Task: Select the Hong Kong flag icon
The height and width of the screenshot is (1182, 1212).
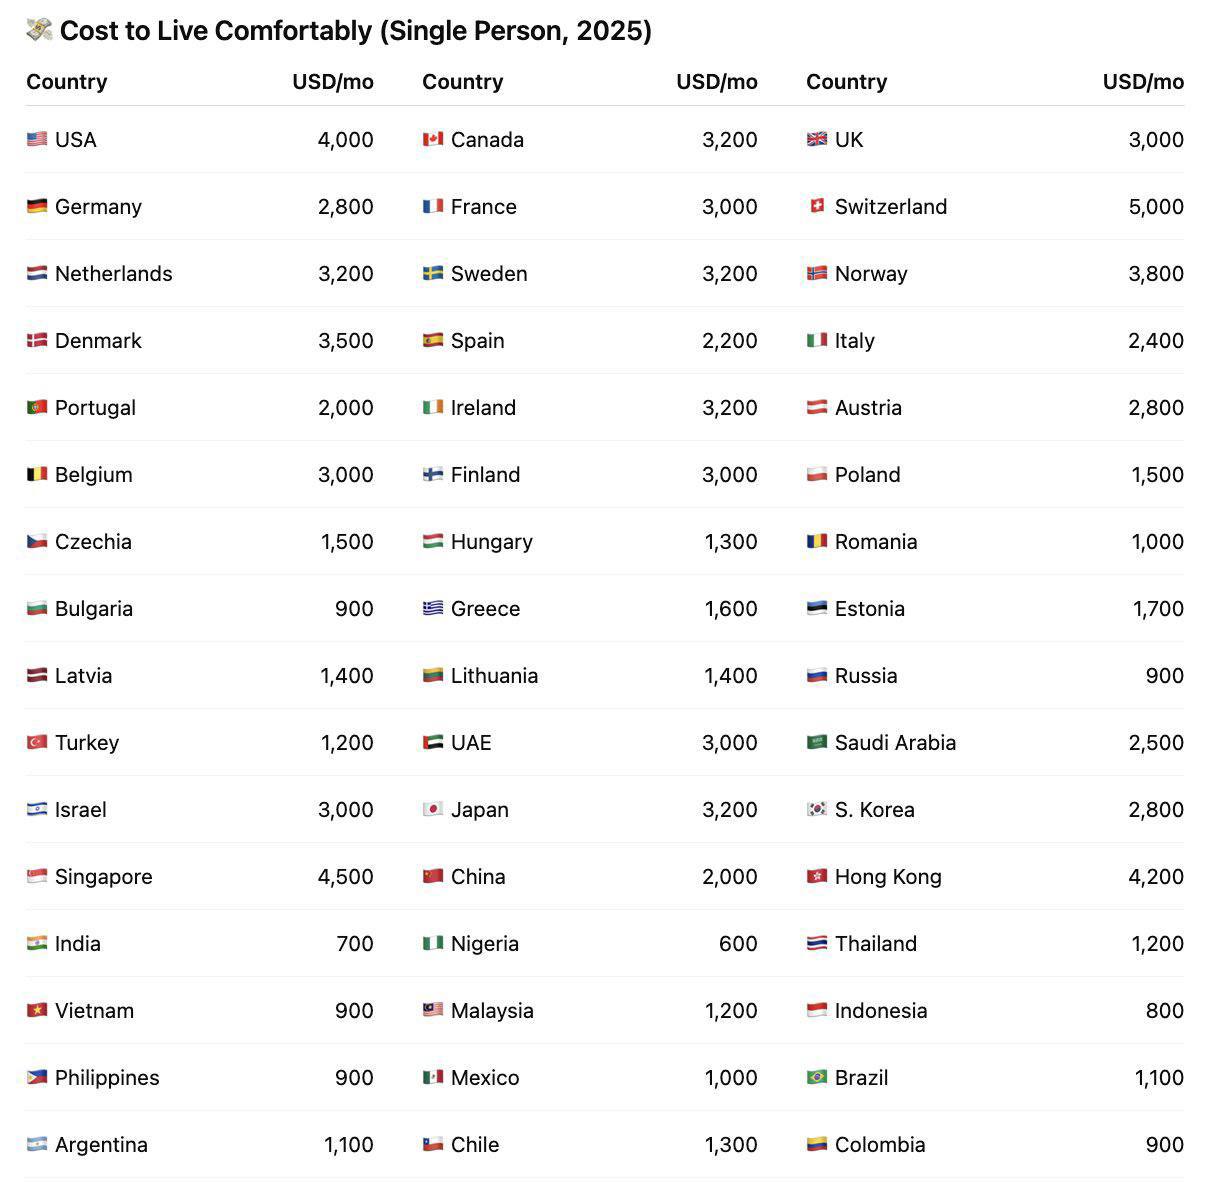Action: point(817,876)
